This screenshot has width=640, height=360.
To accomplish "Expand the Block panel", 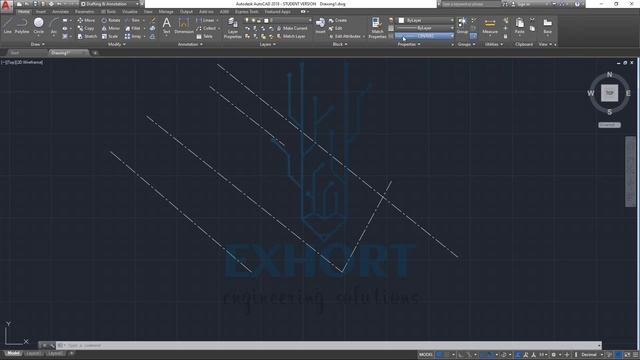I will coord(340,44).
